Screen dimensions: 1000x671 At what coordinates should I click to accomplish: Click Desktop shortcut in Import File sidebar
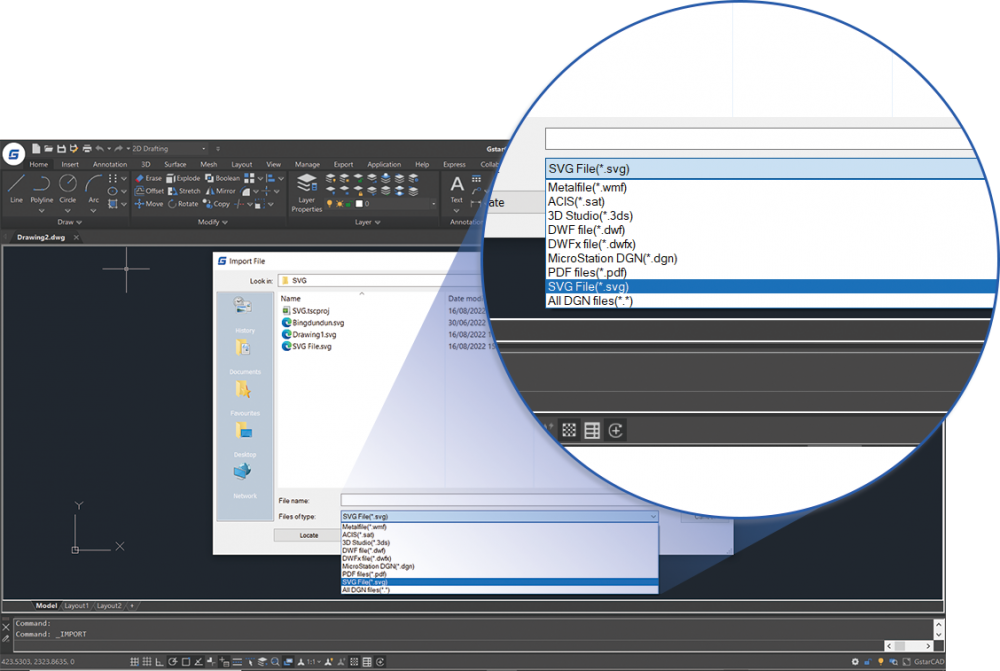[244, 439]
